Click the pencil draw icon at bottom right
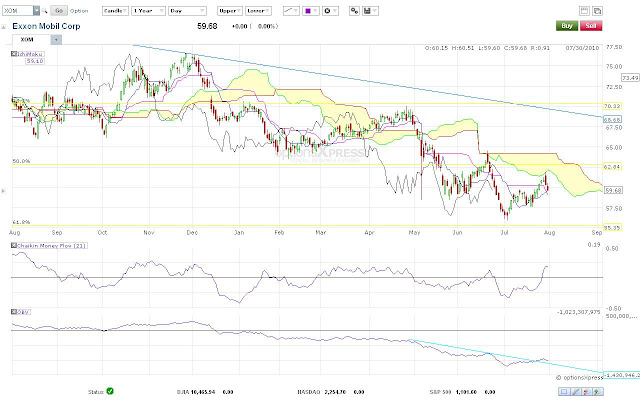 pos(576,392)
